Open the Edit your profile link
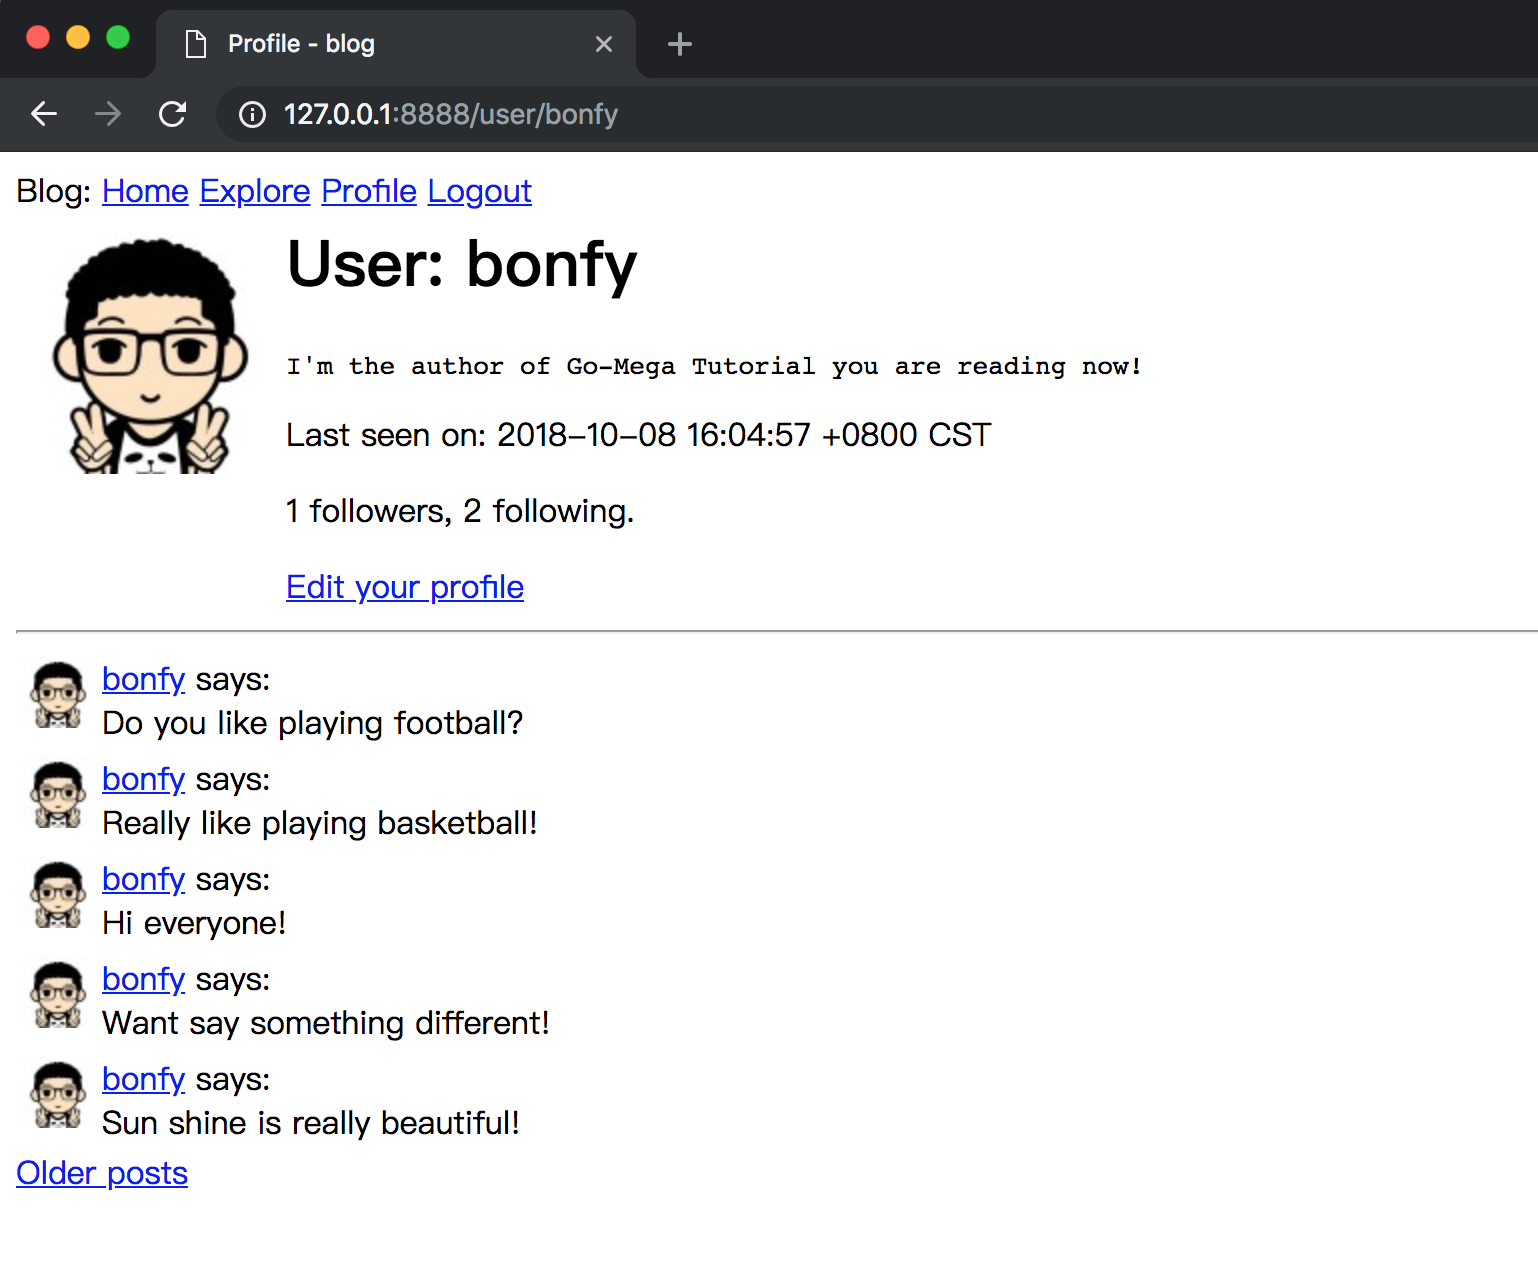The height and width of the screenshot is (1264, 1538). coord(404,587)
